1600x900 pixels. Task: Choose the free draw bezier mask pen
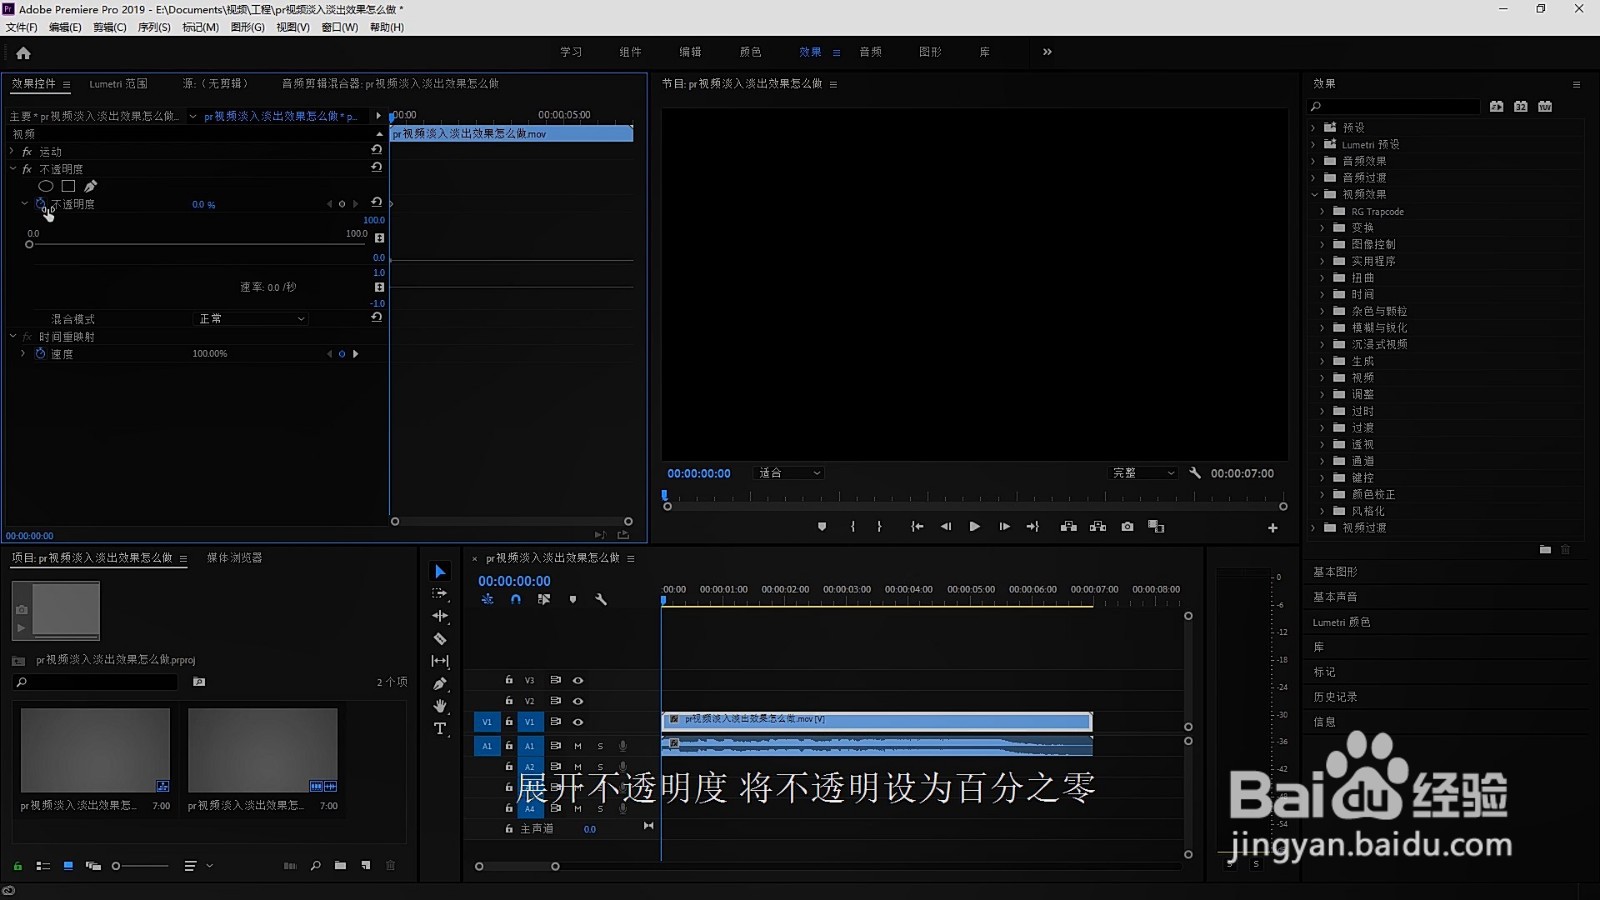pyautogui.click(x=91, y=186)
